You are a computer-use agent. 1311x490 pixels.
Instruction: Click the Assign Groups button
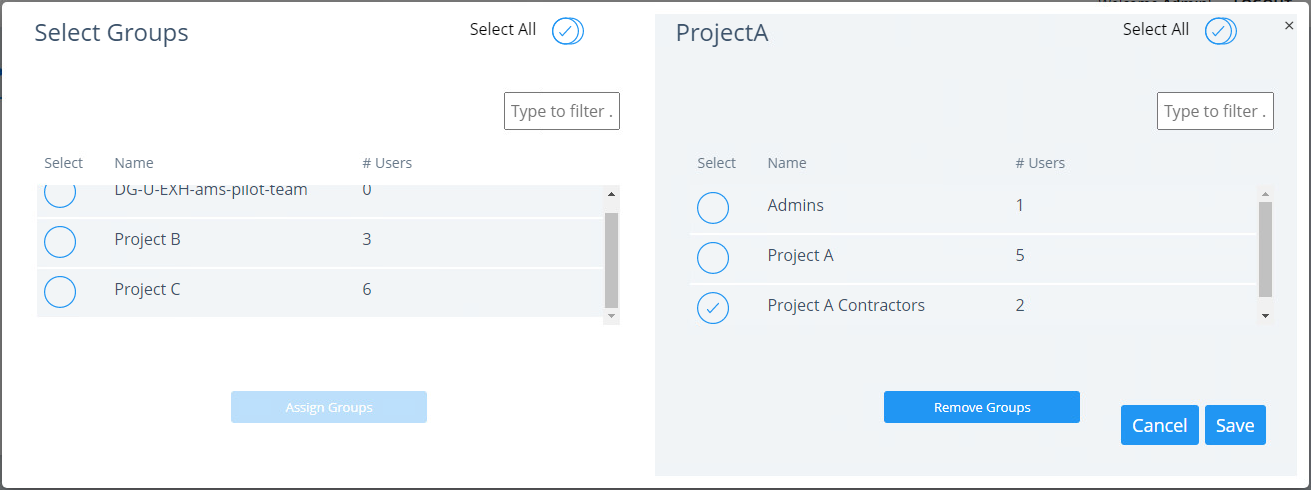click(328, 407)
